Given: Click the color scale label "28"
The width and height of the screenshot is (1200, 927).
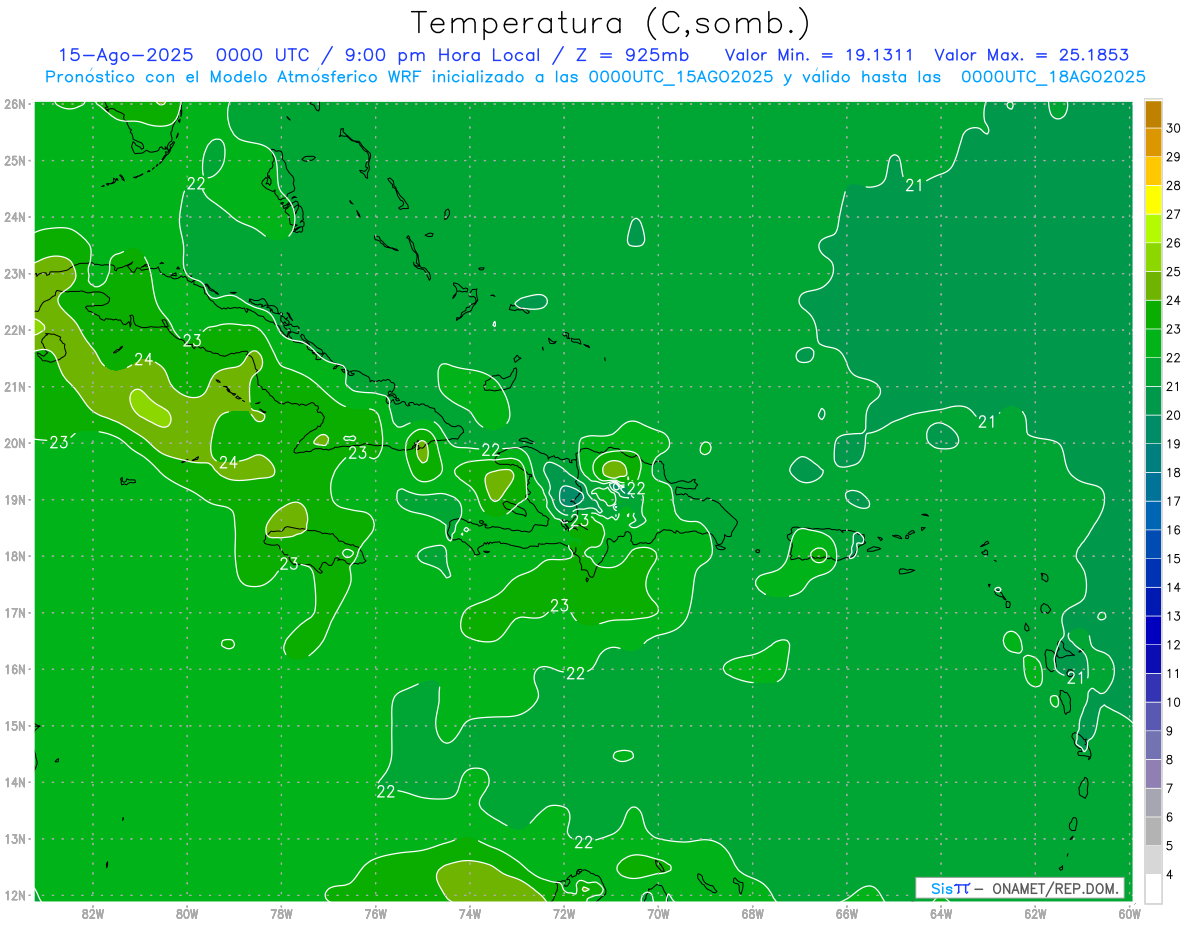Looking at the screenshot, I should pos(1174,186).
